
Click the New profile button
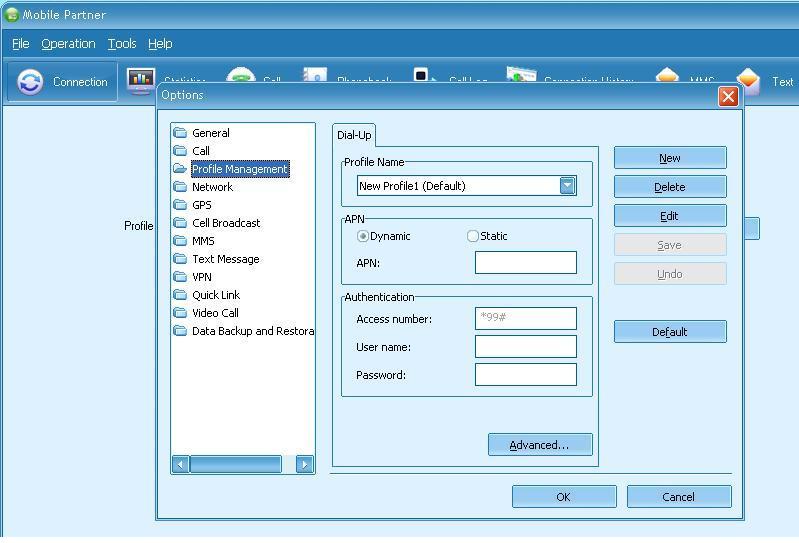[x=670, y=158]
